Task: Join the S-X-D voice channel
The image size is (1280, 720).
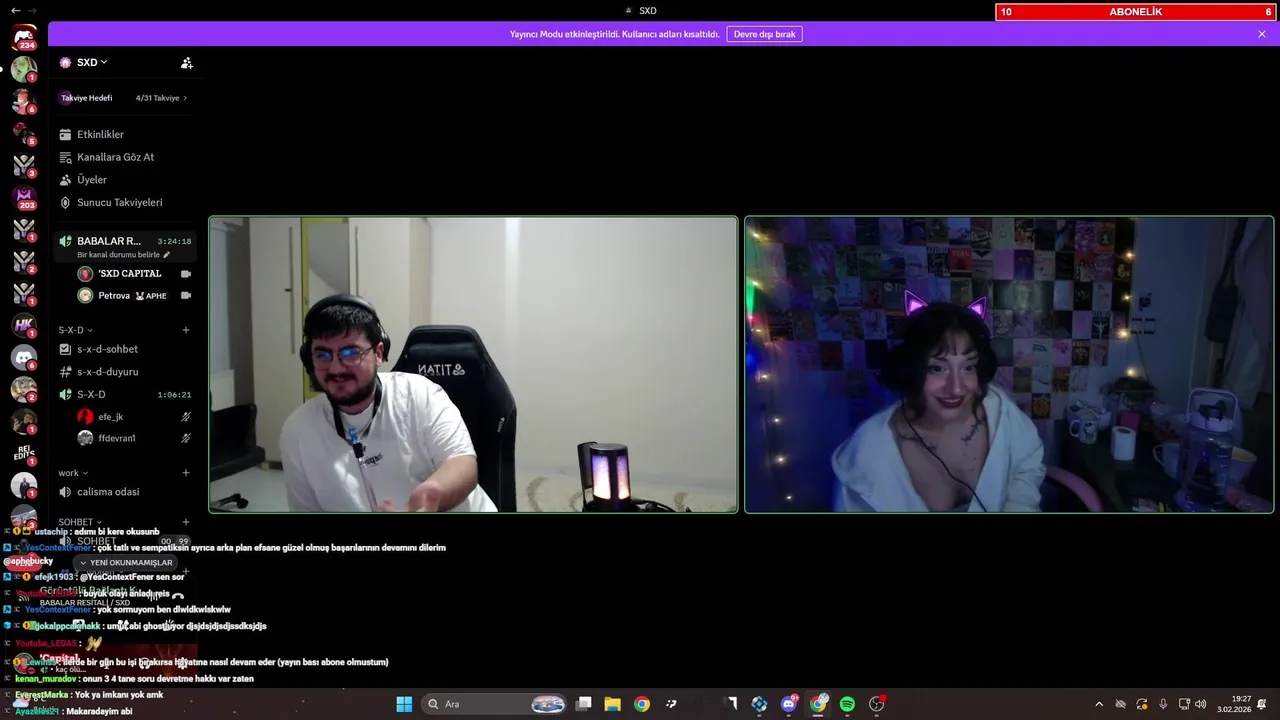Action: [125, 394]
